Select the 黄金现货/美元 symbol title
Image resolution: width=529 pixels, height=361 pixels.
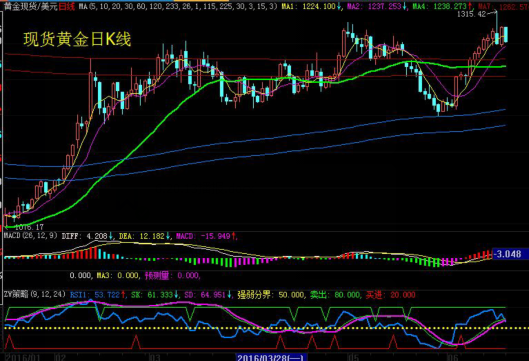tap(30, 6)
